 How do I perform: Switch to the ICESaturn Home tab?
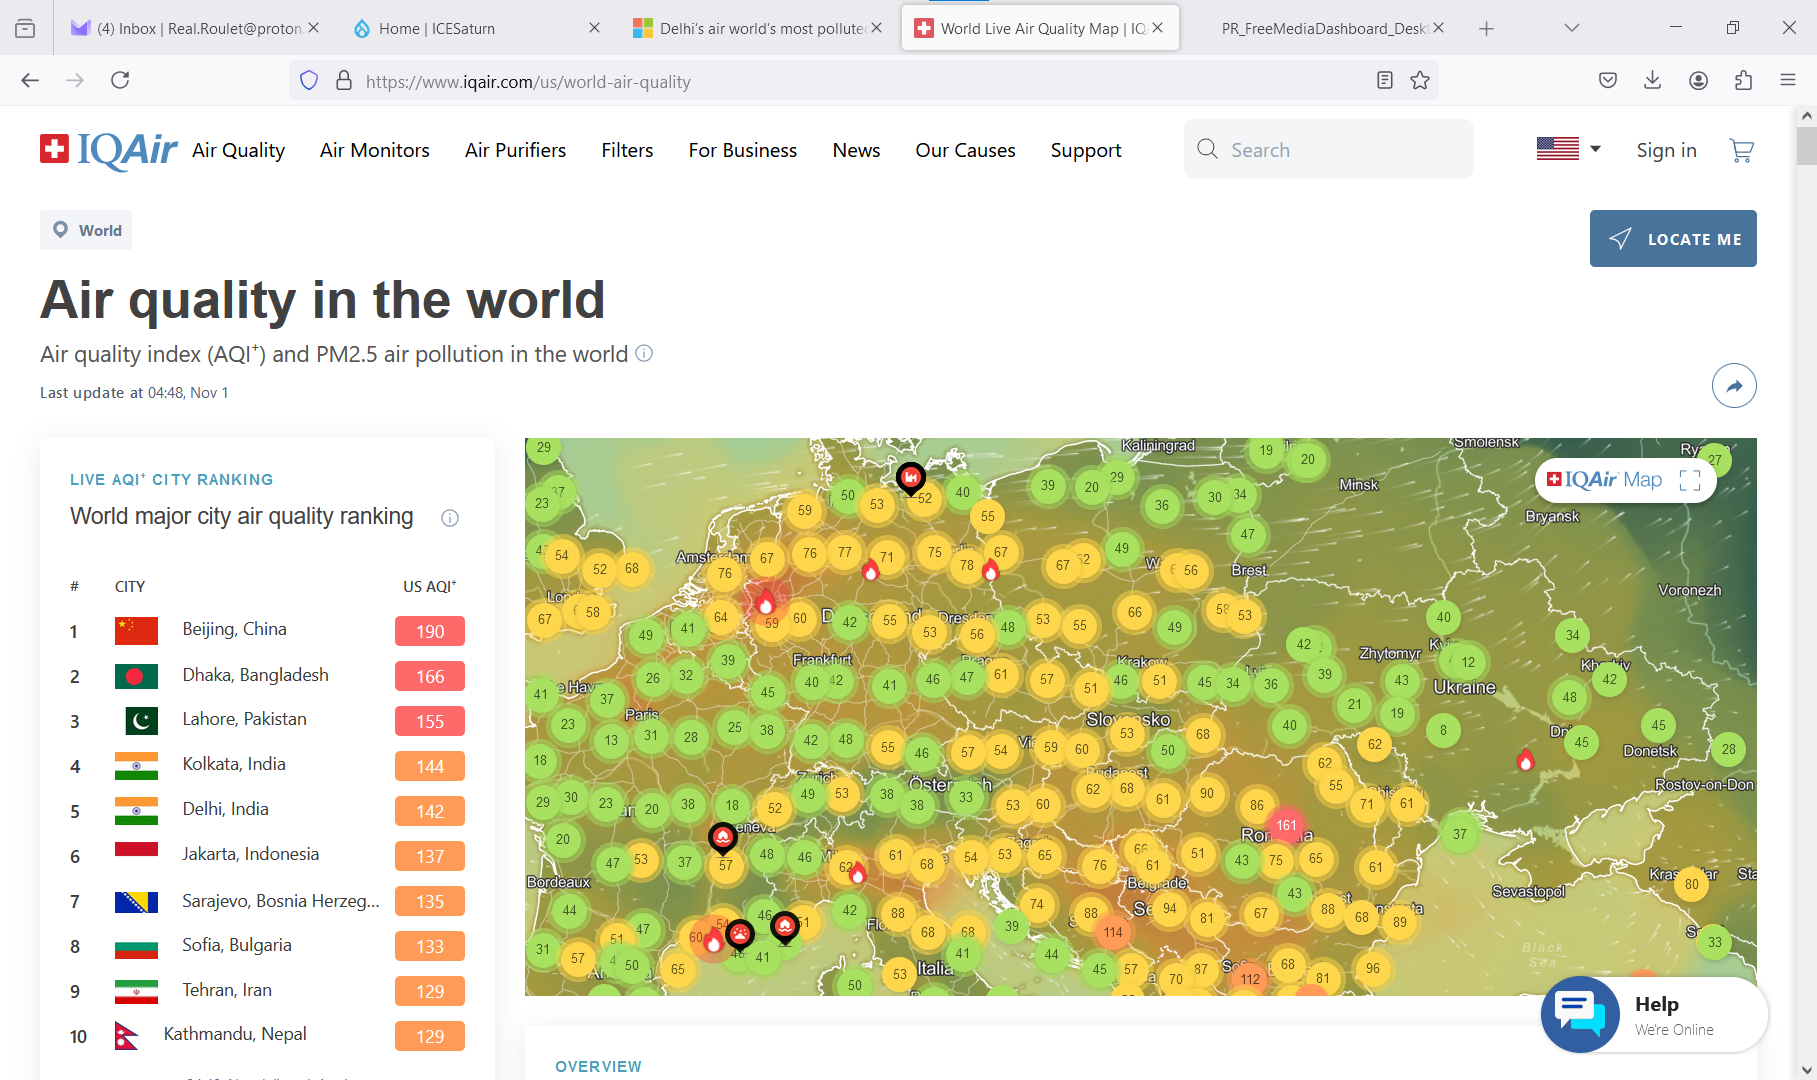pyautogui.click(x=437, y=28)
